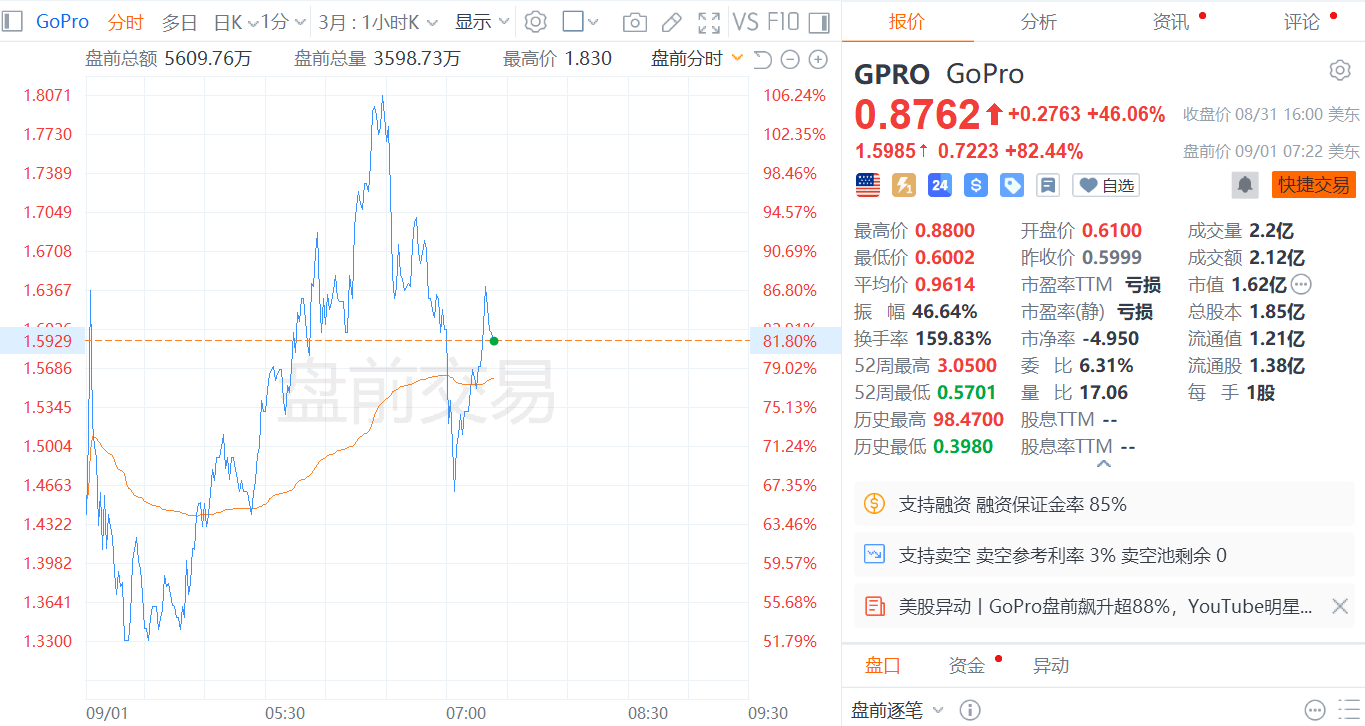Screen dimensions: 1365x726
Task: Open the 评论 tab
Action: coord(1302,22)
